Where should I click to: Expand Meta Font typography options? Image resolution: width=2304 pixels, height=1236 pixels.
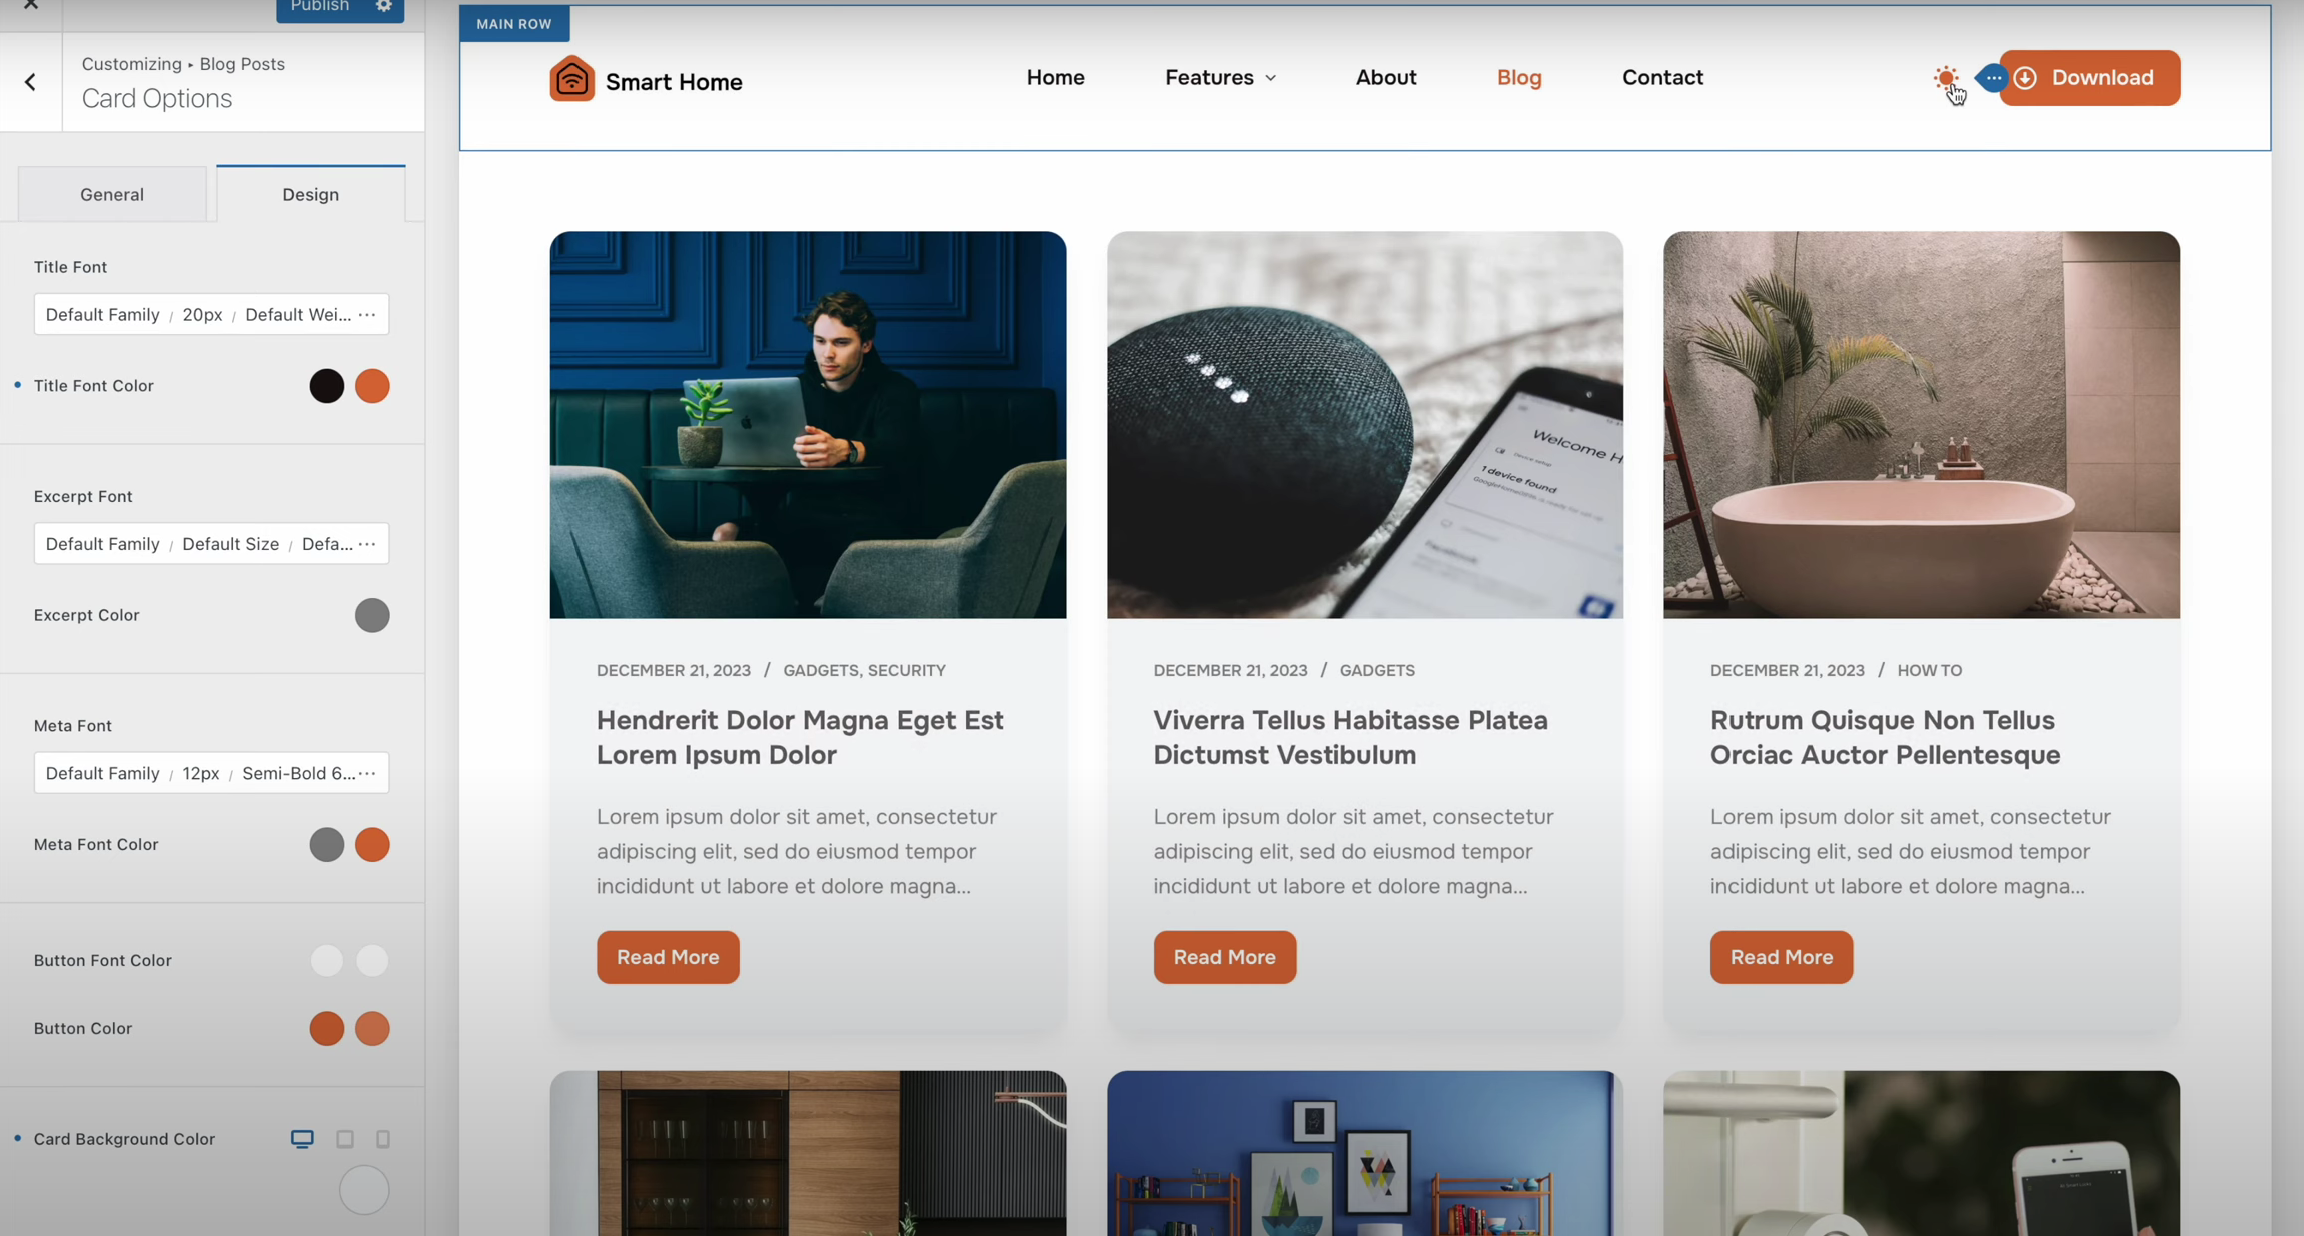click(367, 773)
